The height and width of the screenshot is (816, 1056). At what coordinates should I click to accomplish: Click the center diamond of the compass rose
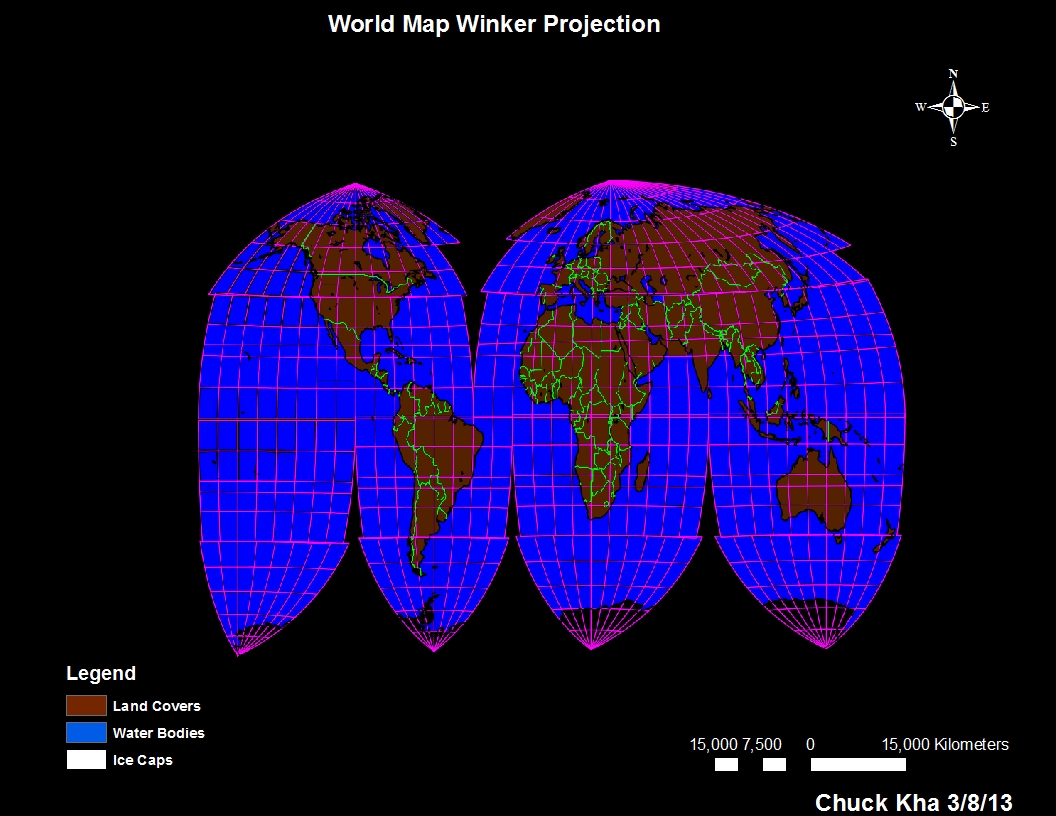[953, 106]
